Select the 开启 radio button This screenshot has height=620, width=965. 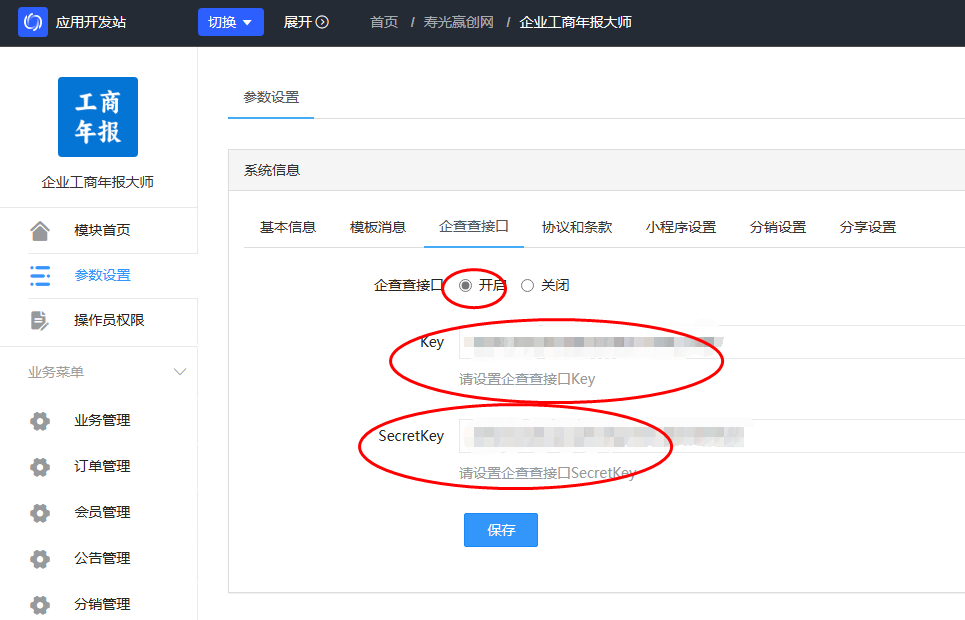click(466, 285)
